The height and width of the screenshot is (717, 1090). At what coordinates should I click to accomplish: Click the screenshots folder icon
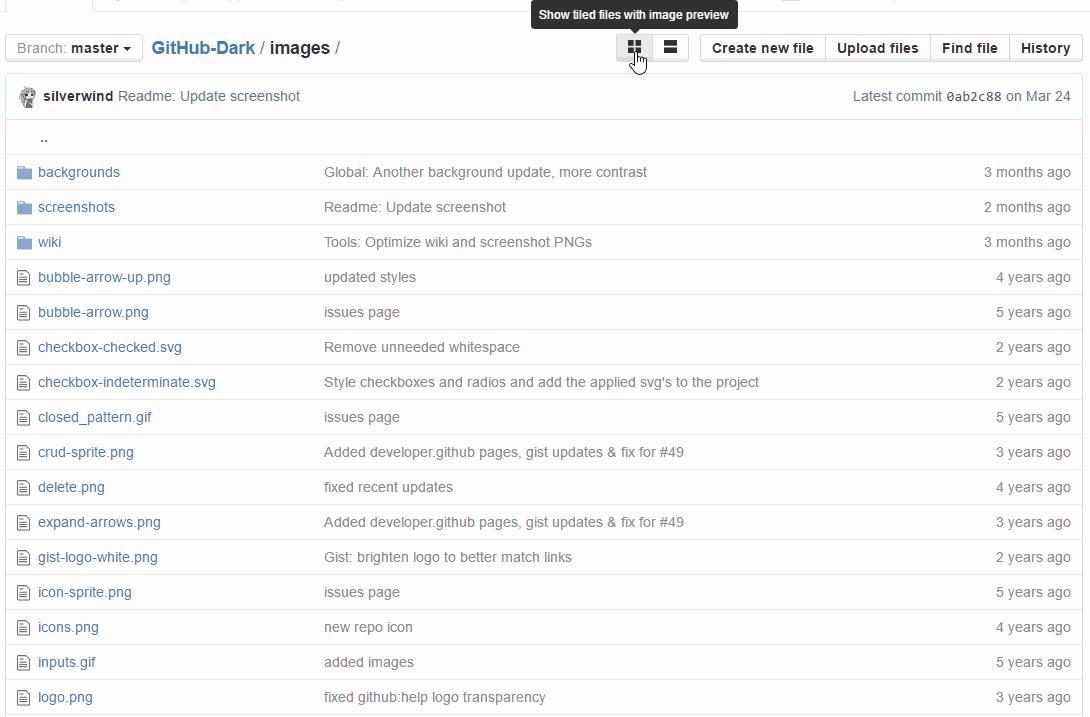tap(23, 206)
